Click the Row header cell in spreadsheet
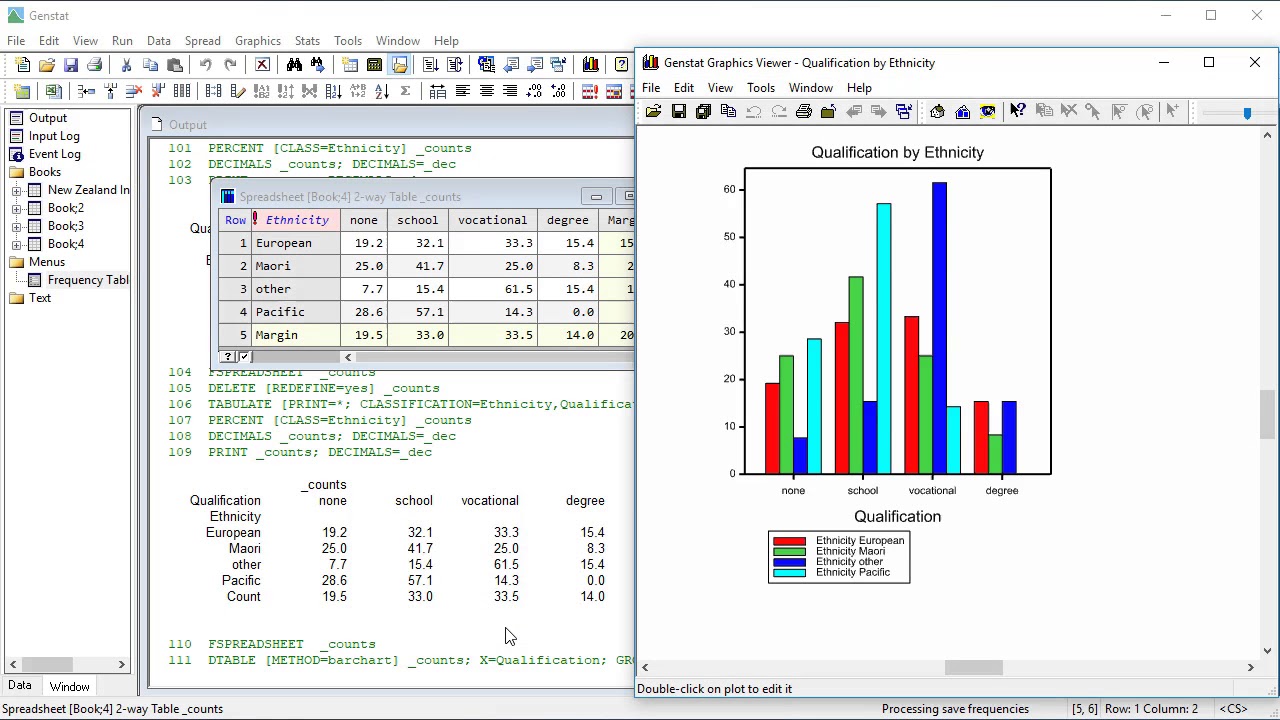1280x720 pixels. [x=235, y=220]
